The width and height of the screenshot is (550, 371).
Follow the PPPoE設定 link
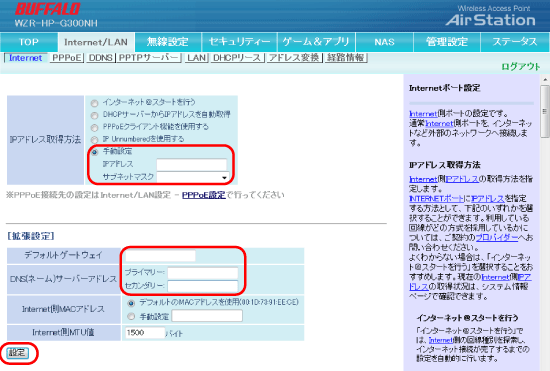coord(203,195)
